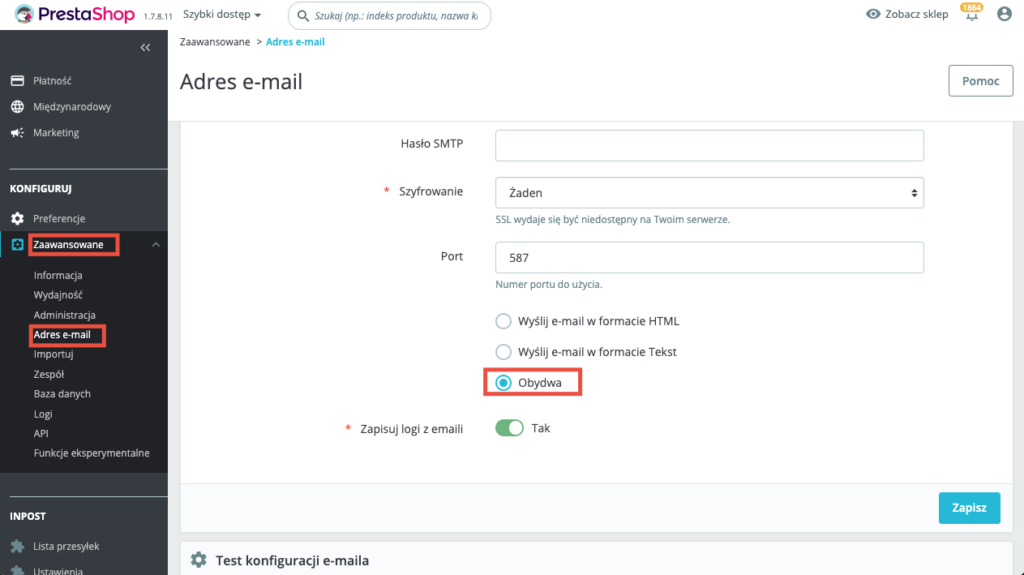1024x575 pixels.
Task: Select Wyślij e-mail w formacie Tekst
Action: tap(503, 352)
